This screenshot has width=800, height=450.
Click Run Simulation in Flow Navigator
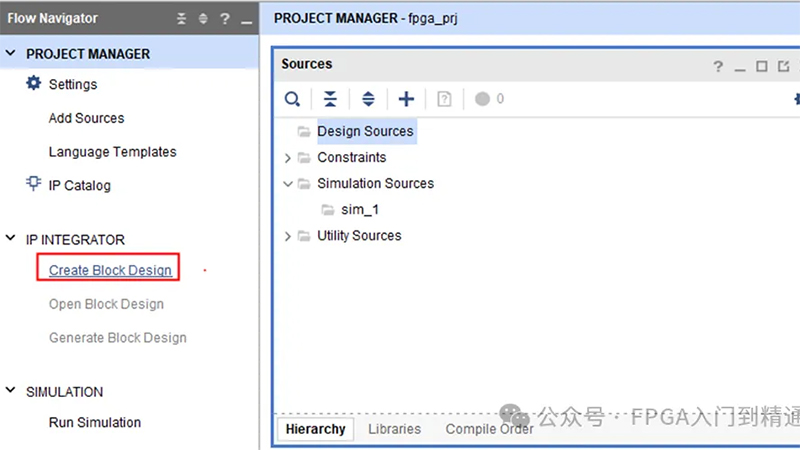[x=95, y=422]
